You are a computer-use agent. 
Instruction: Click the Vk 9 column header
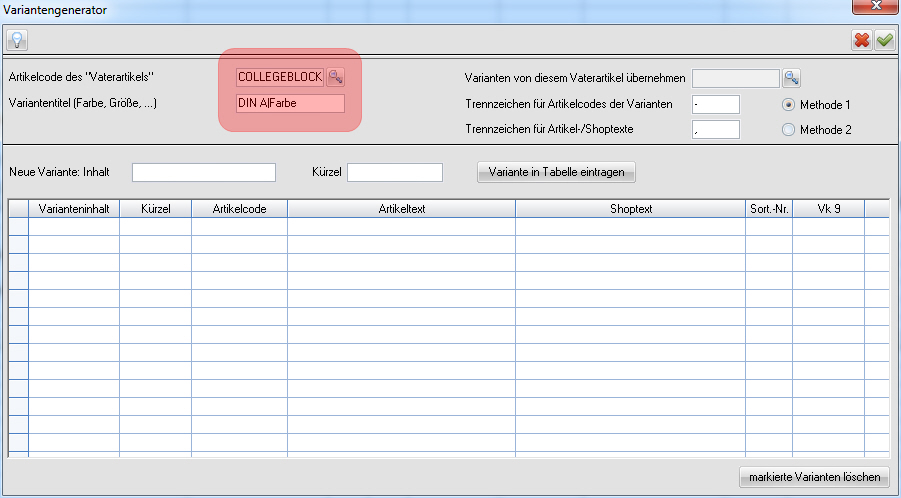tap(828, 208)
